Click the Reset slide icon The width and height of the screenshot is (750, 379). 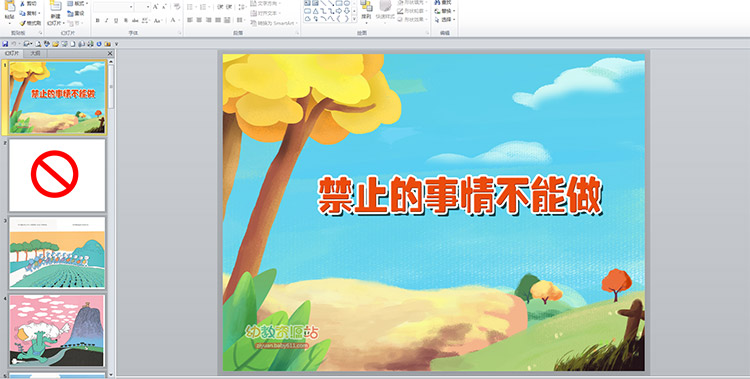pyautogui.click(x=70, y=13)
